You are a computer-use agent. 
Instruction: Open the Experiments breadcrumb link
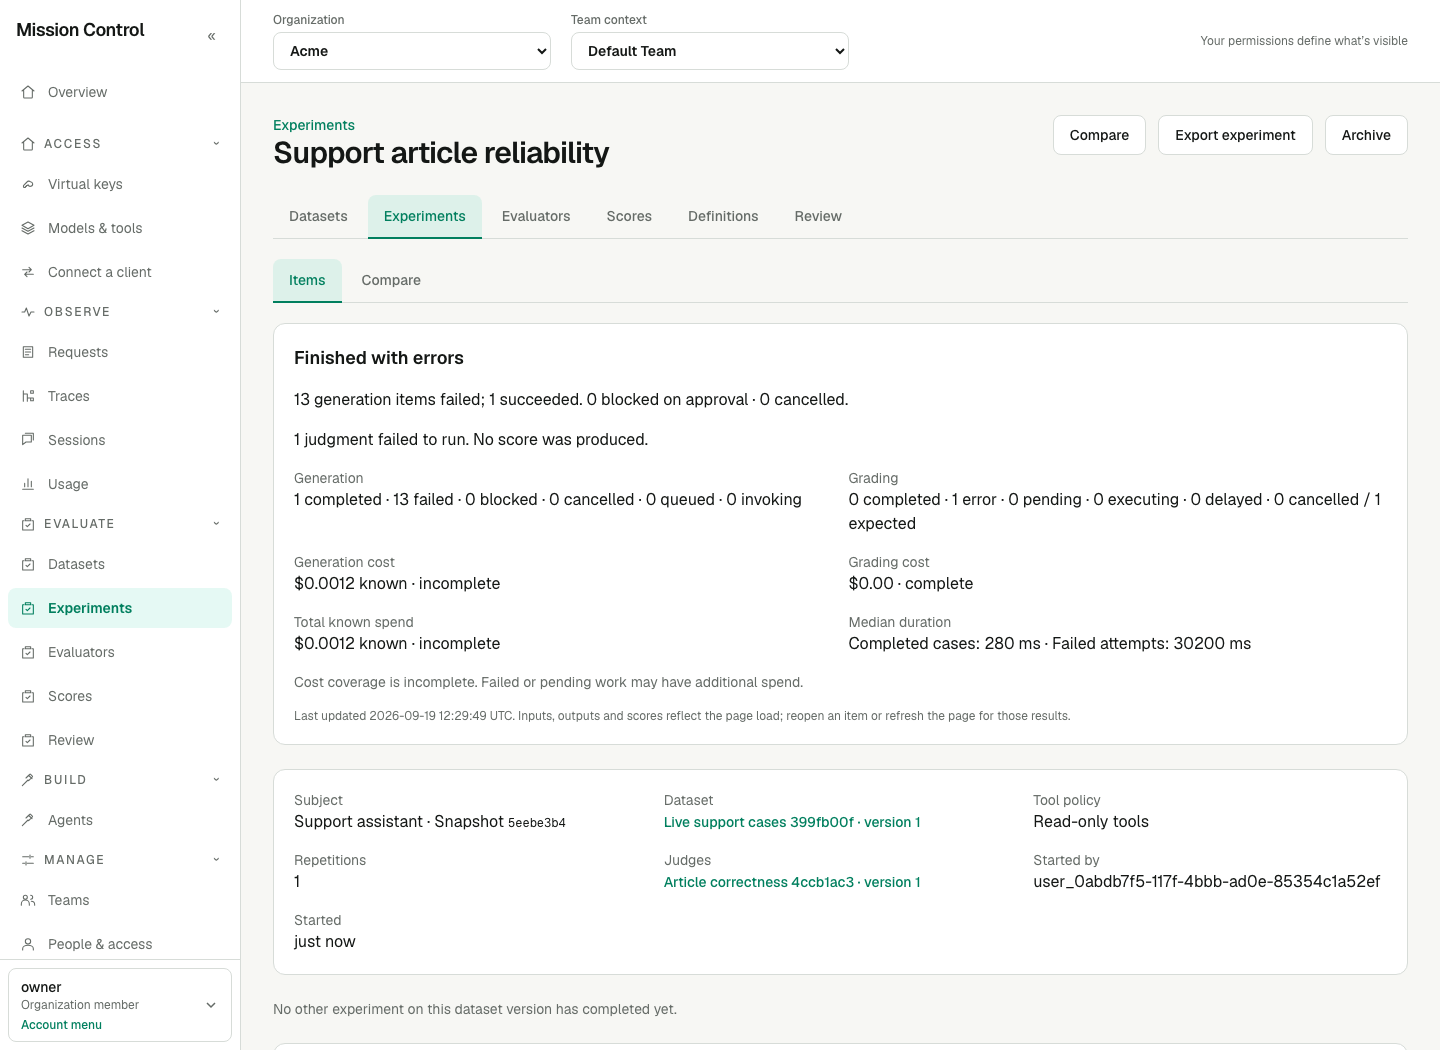[314, 125]
